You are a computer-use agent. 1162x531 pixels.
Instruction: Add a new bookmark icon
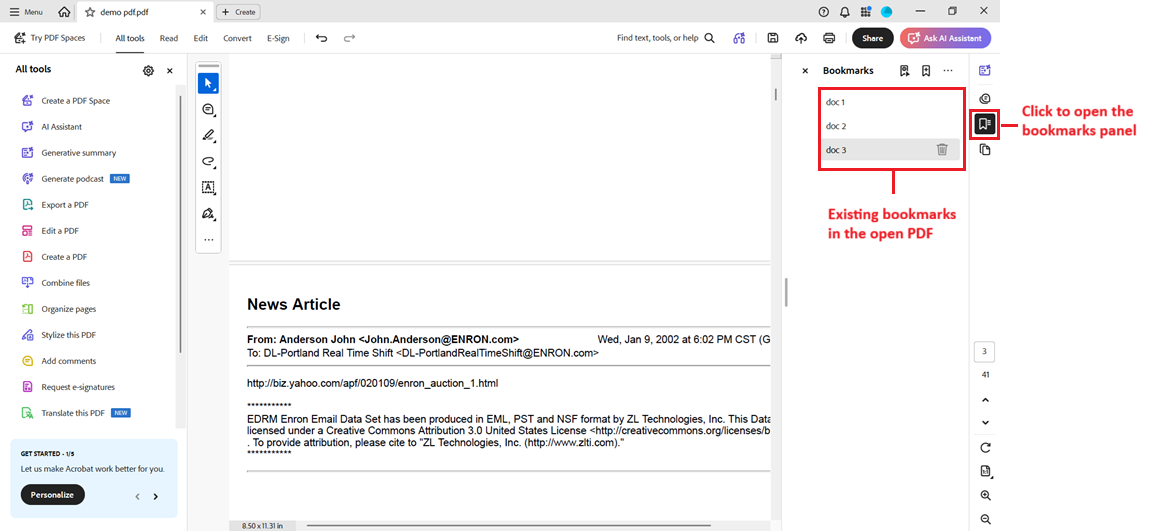(x=926, y=70)
